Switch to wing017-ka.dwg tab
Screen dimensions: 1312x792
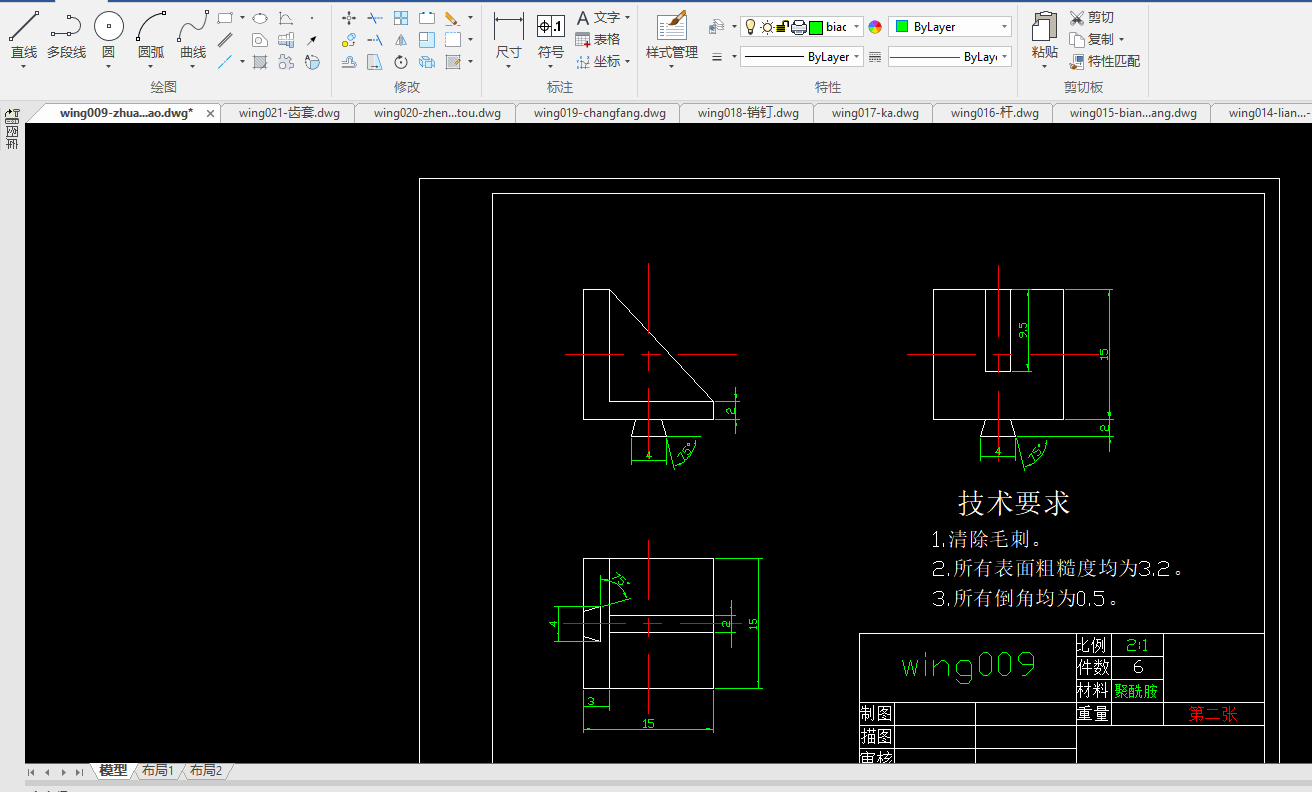pyautogui.click(x=875, y=113)
